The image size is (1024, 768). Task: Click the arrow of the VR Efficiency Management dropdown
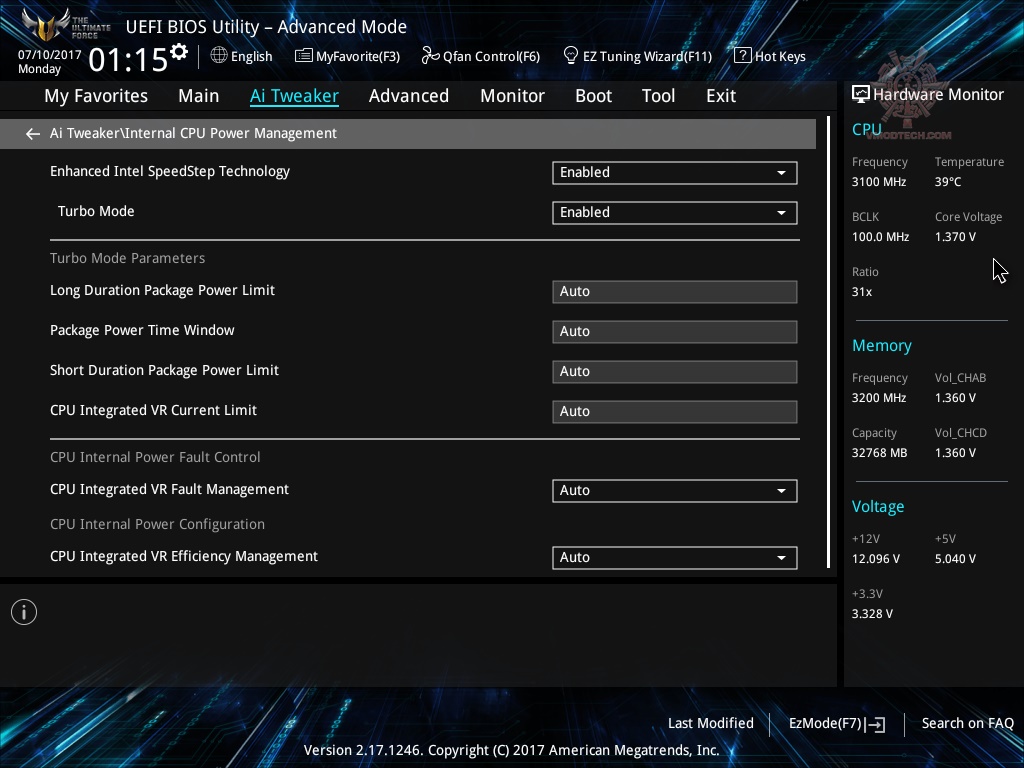tap(781, 558)
